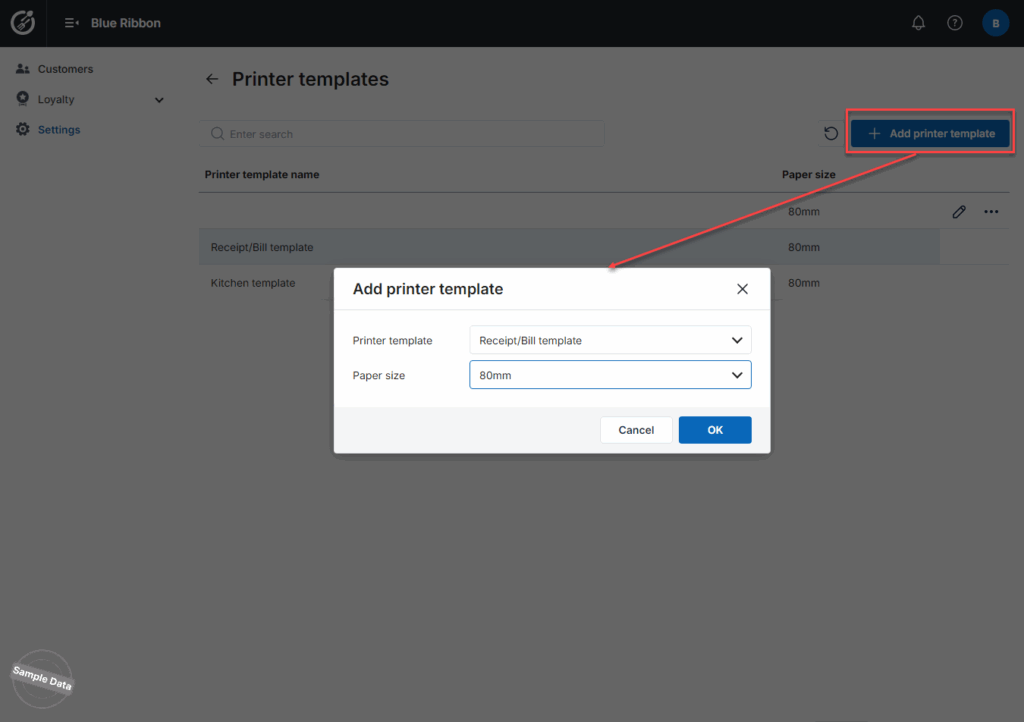Screen dimensions: 1024x722
Task: Open the notifications bell
Action: [x=918, y=23]
